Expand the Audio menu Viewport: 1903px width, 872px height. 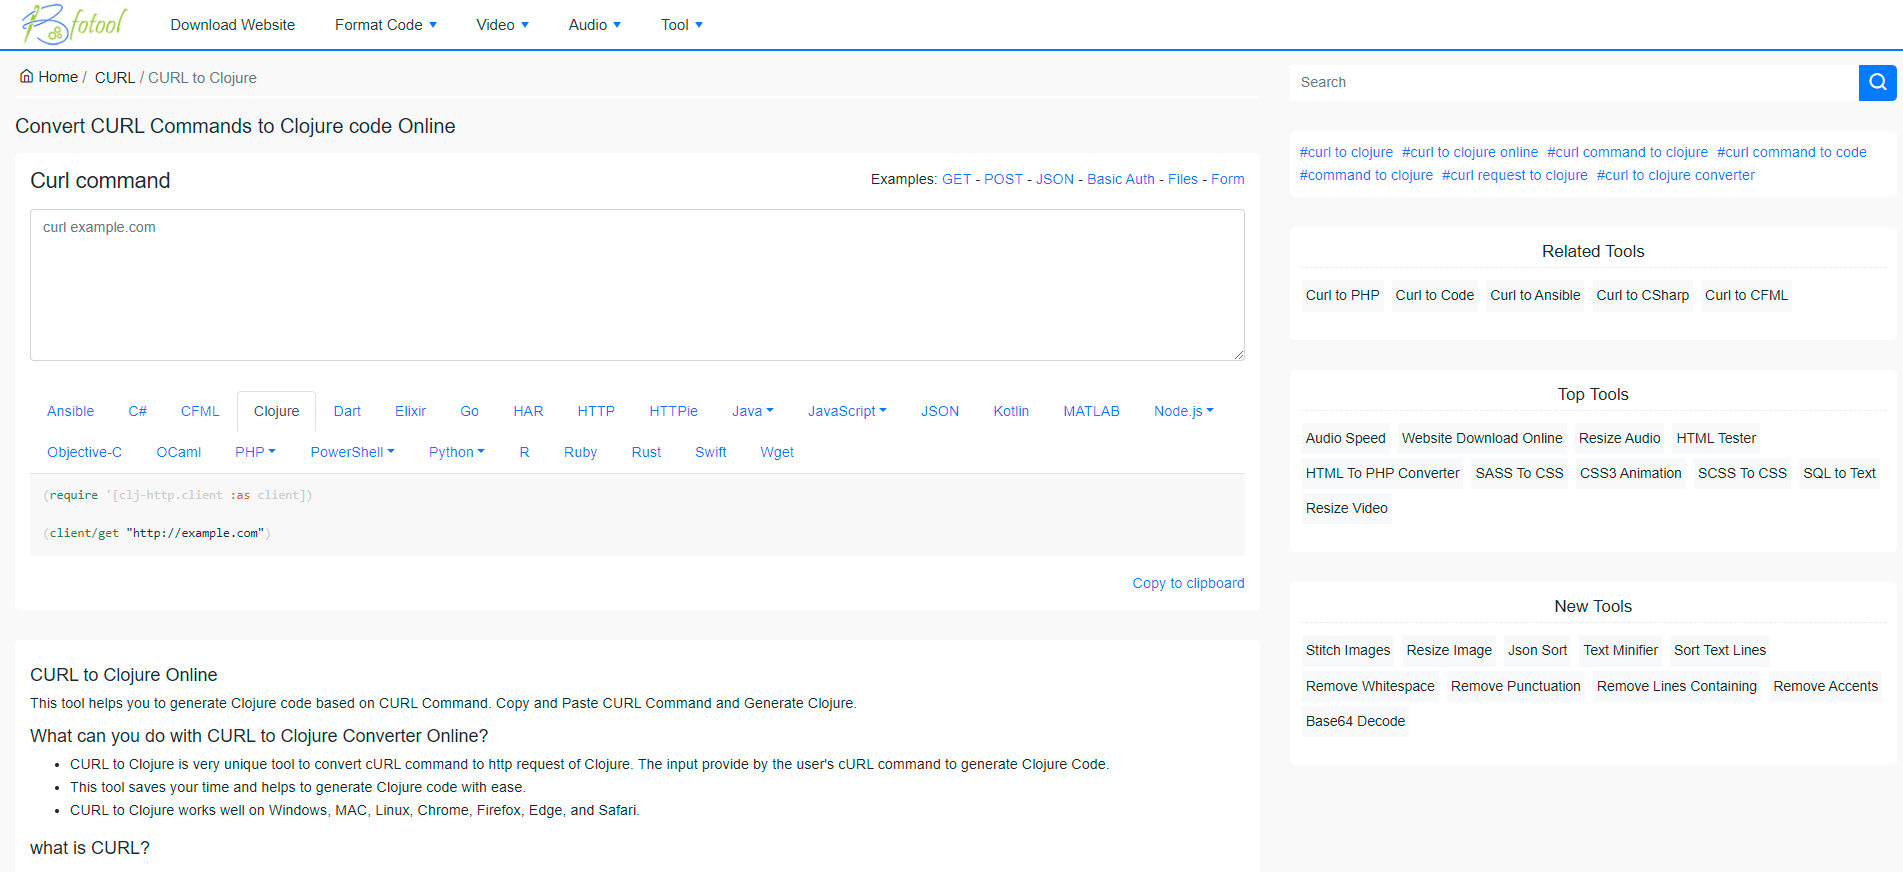(594, 25)
